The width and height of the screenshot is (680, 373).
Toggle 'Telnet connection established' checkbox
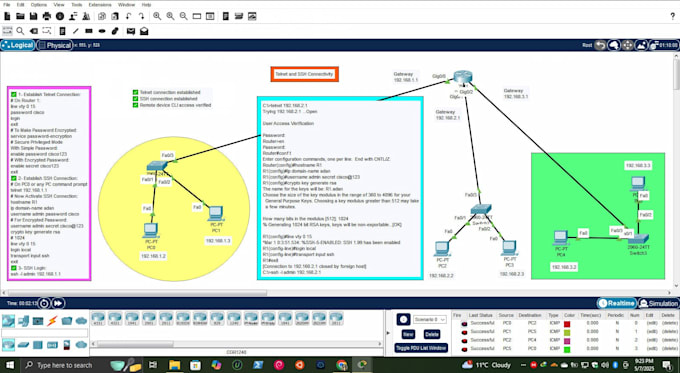click(x=135, y=92)
